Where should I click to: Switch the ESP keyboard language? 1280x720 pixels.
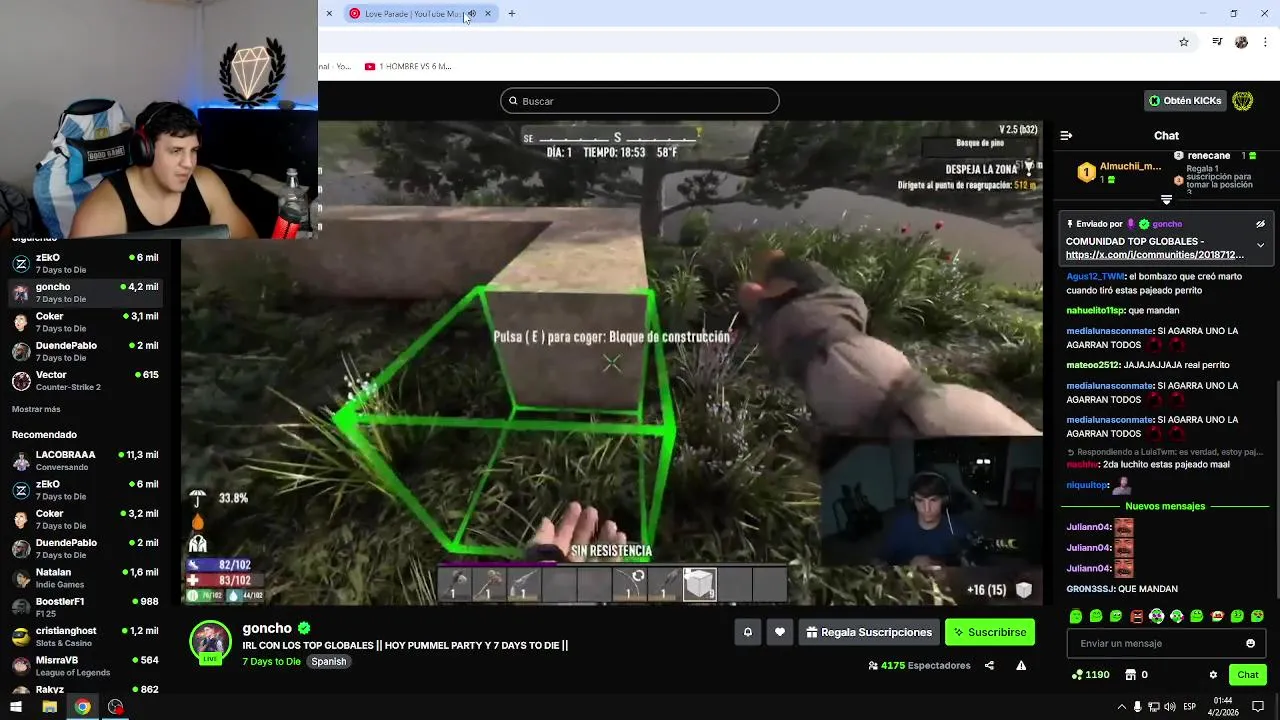pyautogui.click(x=1190, y=707)
